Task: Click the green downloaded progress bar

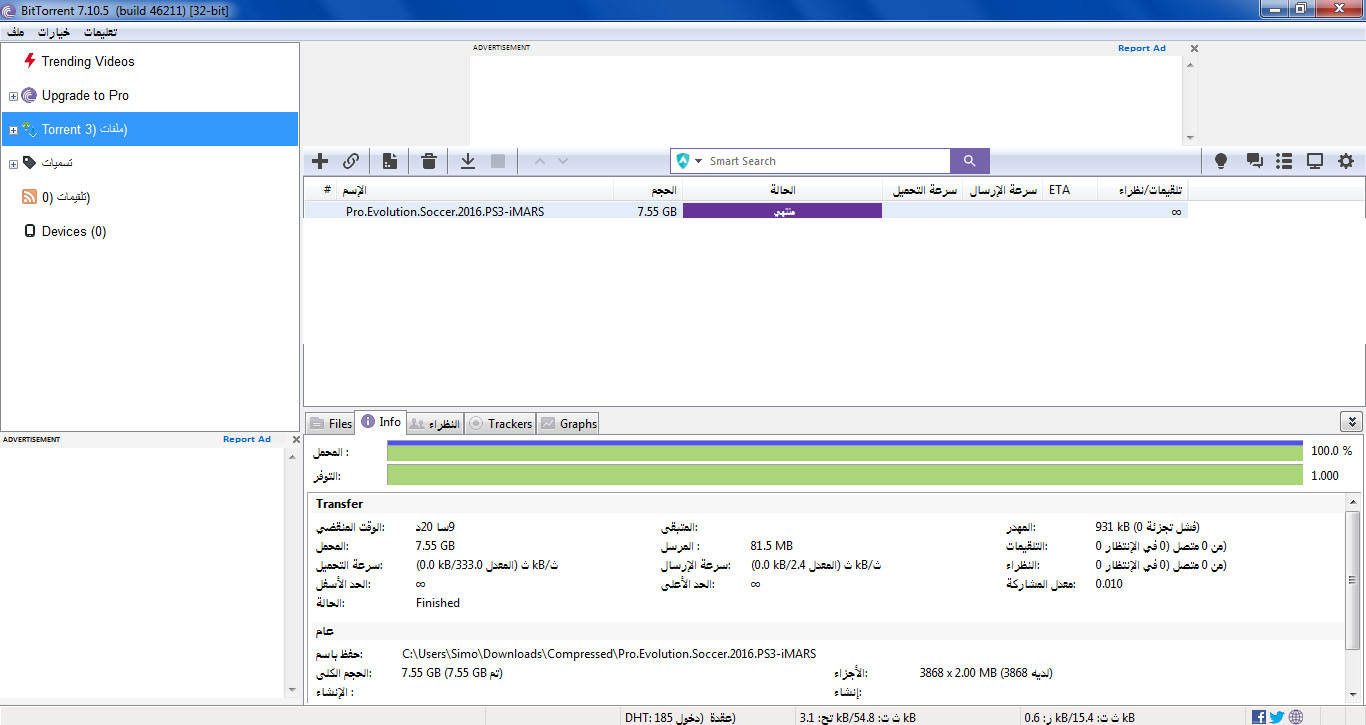Action: (x=845, y=453)
